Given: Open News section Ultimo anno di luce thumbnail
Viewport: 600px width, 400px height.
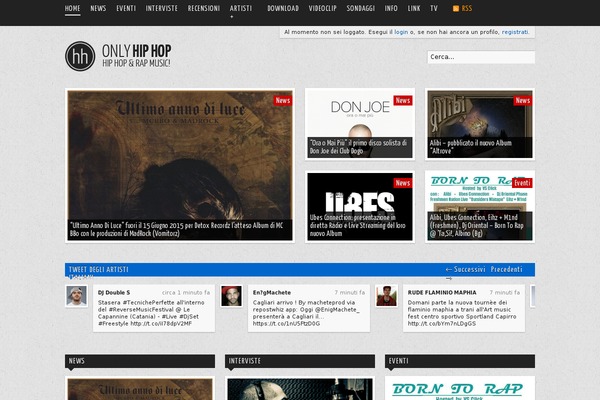Looking at the screenshot, I should click(140, 389).
